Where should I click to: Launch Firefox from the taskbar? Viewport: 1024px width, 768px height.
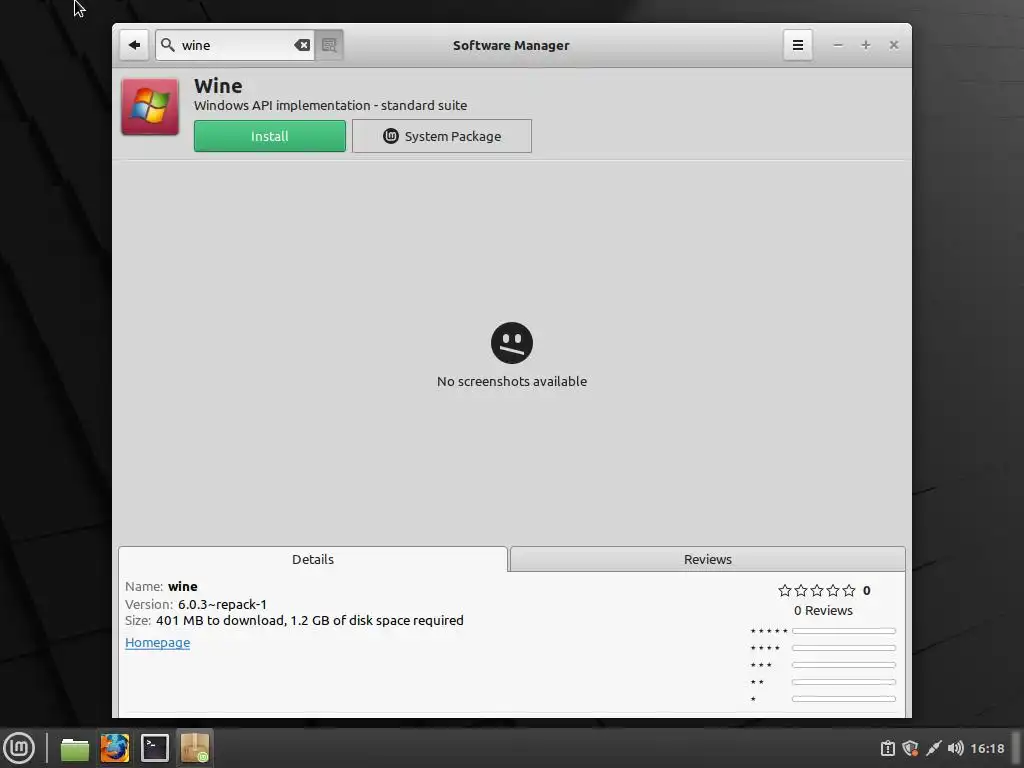[114, 748]
